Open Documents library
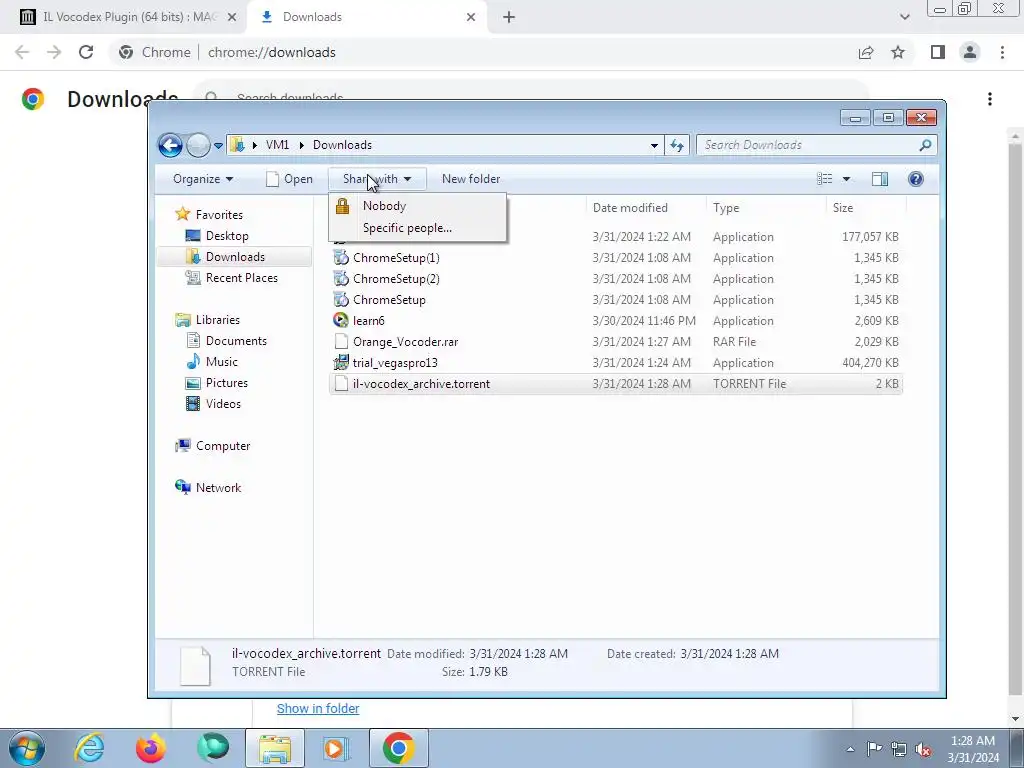Image resolution: width=1024 pixels, height=768 pixels. coord(236,341)
